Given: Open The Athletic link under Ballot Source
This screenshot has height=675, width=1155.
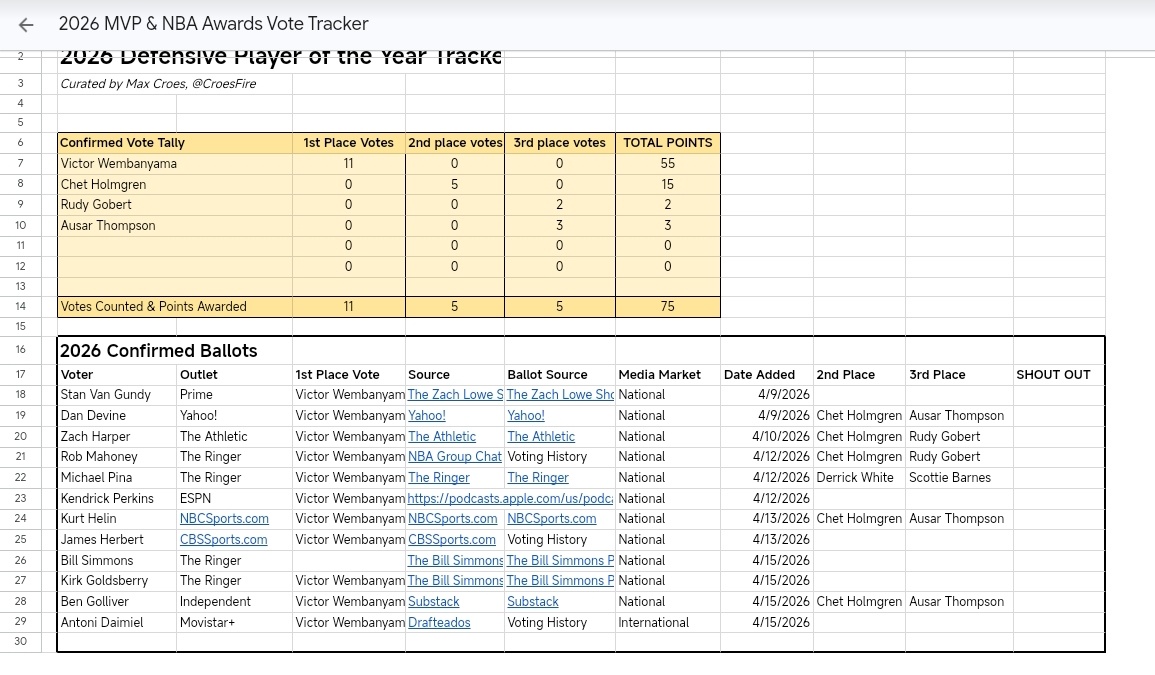Looking at the screenshot, I should coord(541,437).
